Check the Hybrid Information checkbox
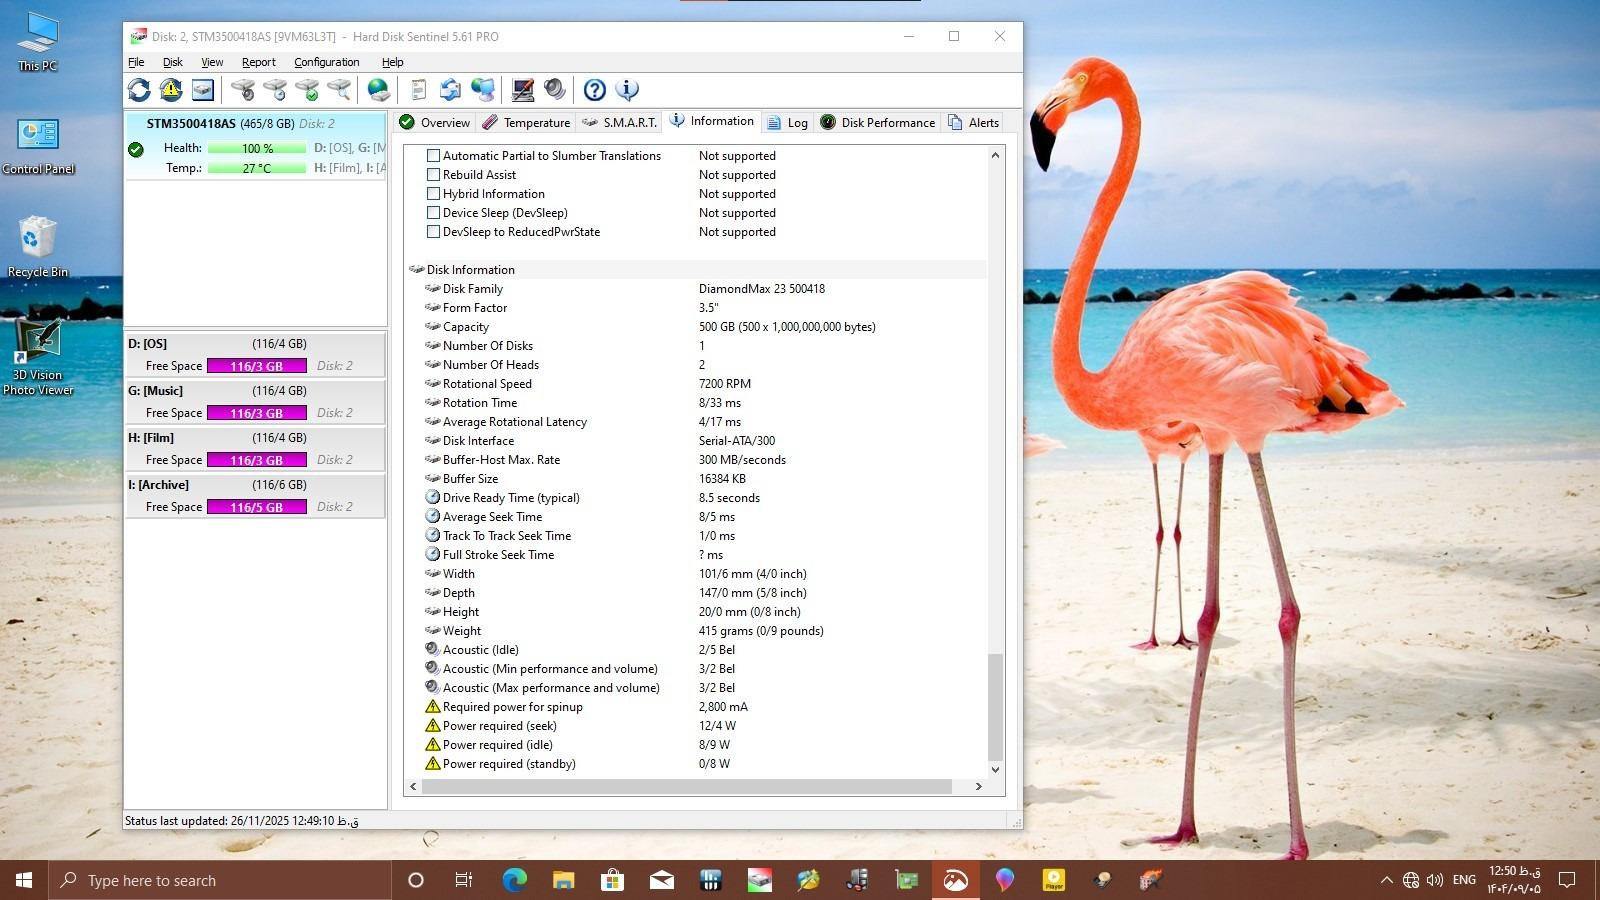This screenshot has width=1600, height=900. [433, 194]
